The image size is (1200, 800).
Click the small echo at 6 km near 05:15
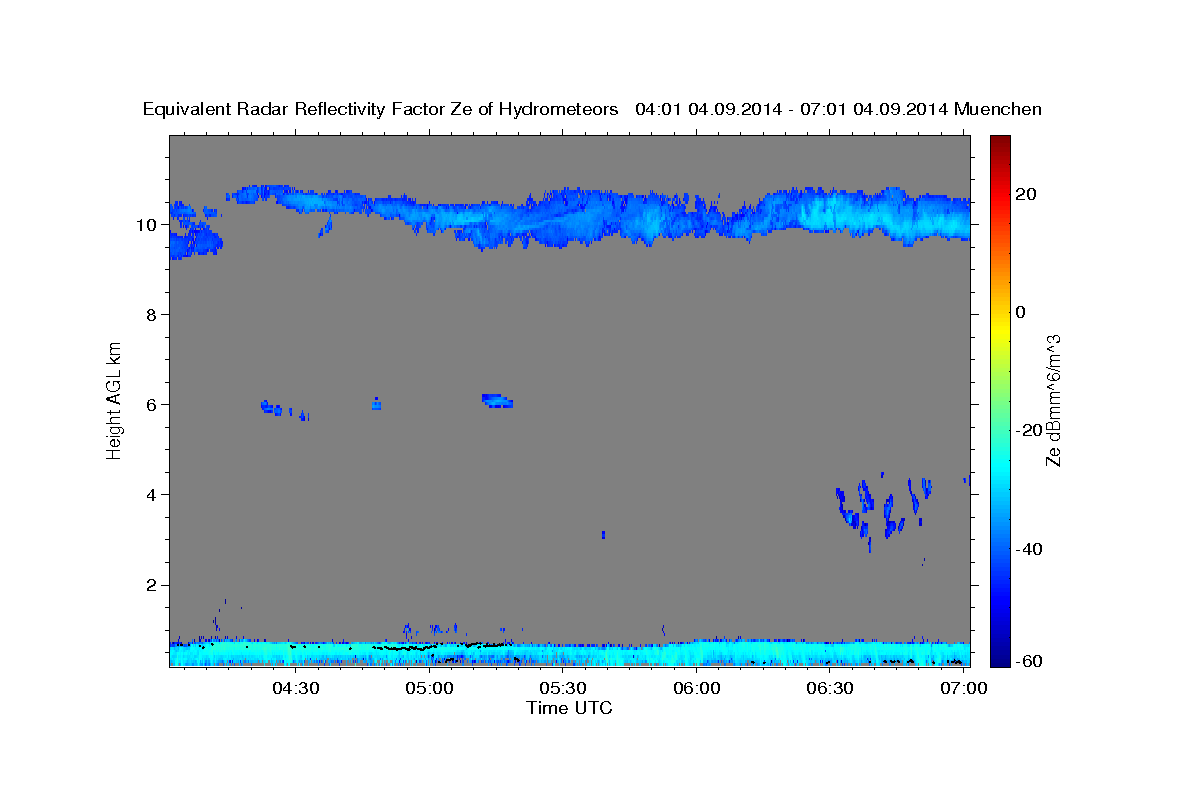pyautogui.click(x=497, y=401)
